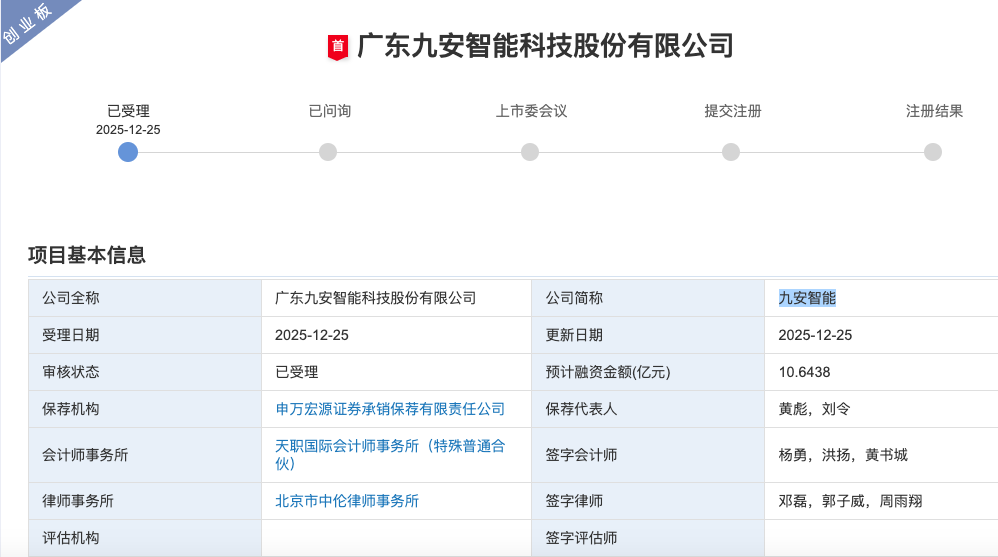Select the blue 已受理 stage circle
This screenshot has height=557, width=998.
click(128, 152)
